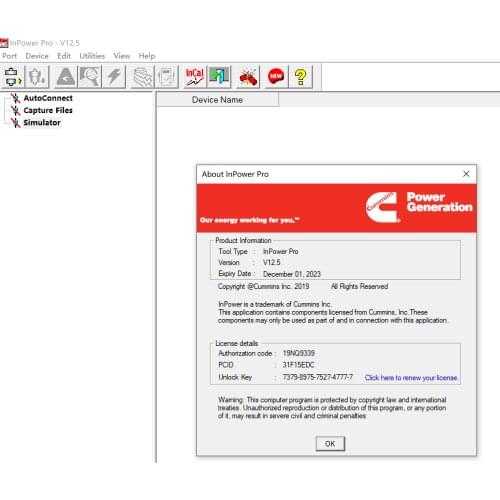Click the Device Name column header
The image size is (500, 500).
pyautogui.click(x=217, y=100)
